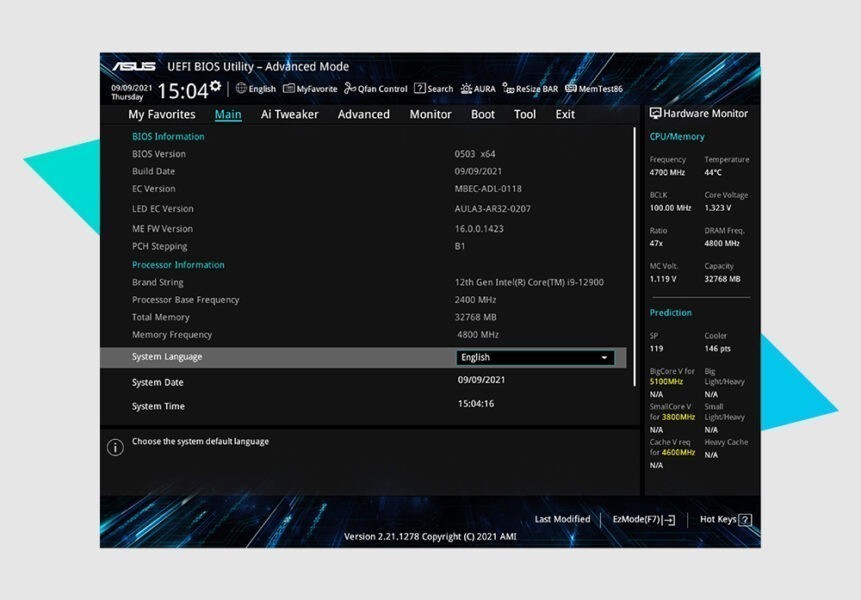Click the Hardware Monitor screen icon
861x600 pixels.
tap(655, 113)
